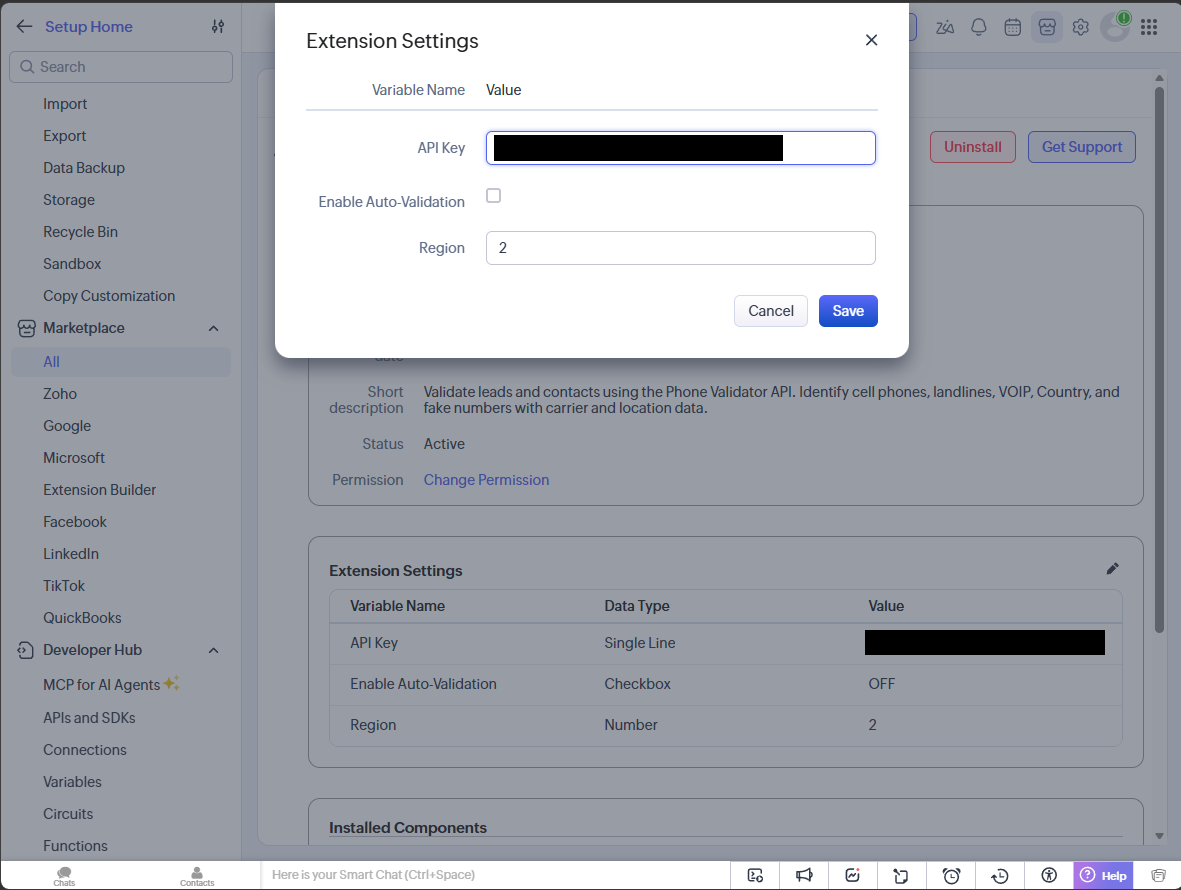The height and width of the screenshot is (890, 1181).
Task: Select Export in the sidebar
Action: pyautogui.click(x=65, y=136)
